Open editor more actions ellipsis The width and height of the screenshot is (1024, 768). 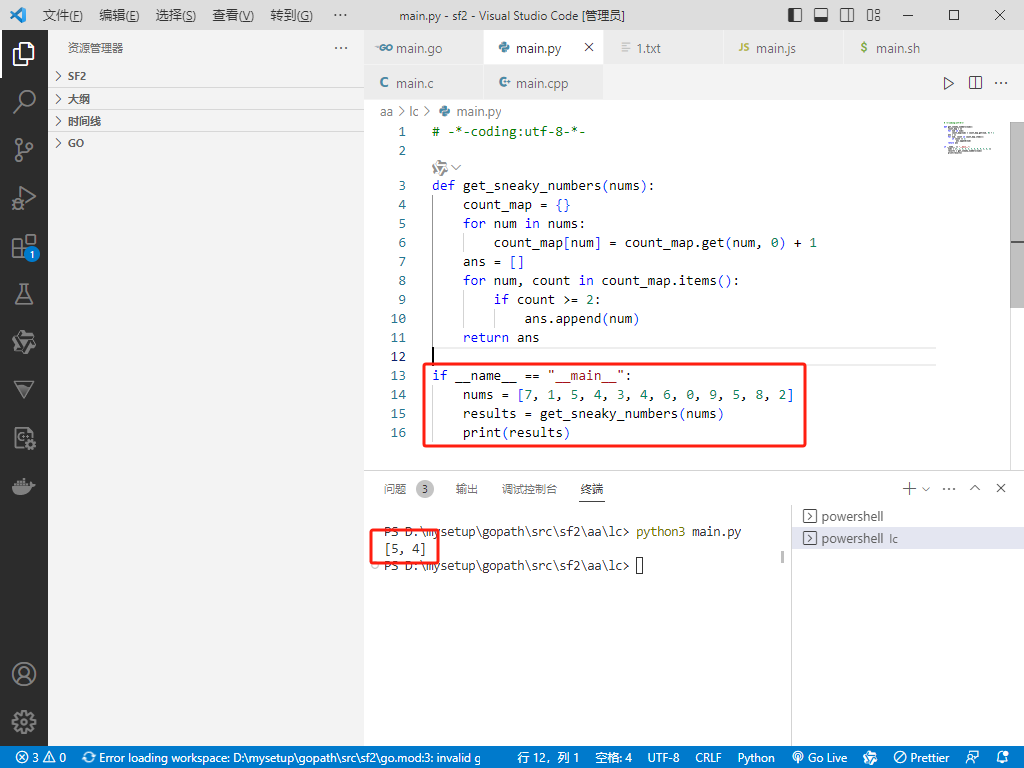(1001, 83)
